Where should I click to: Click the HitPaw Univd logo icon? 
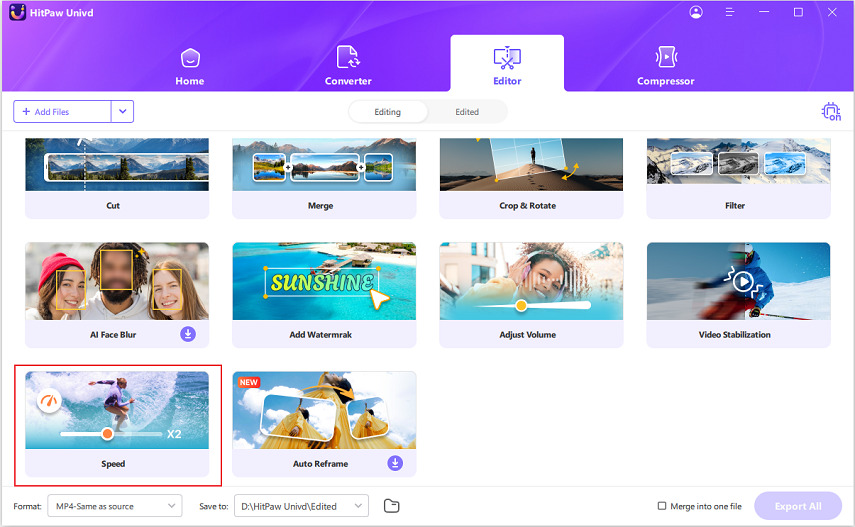[x=17, y=12]
